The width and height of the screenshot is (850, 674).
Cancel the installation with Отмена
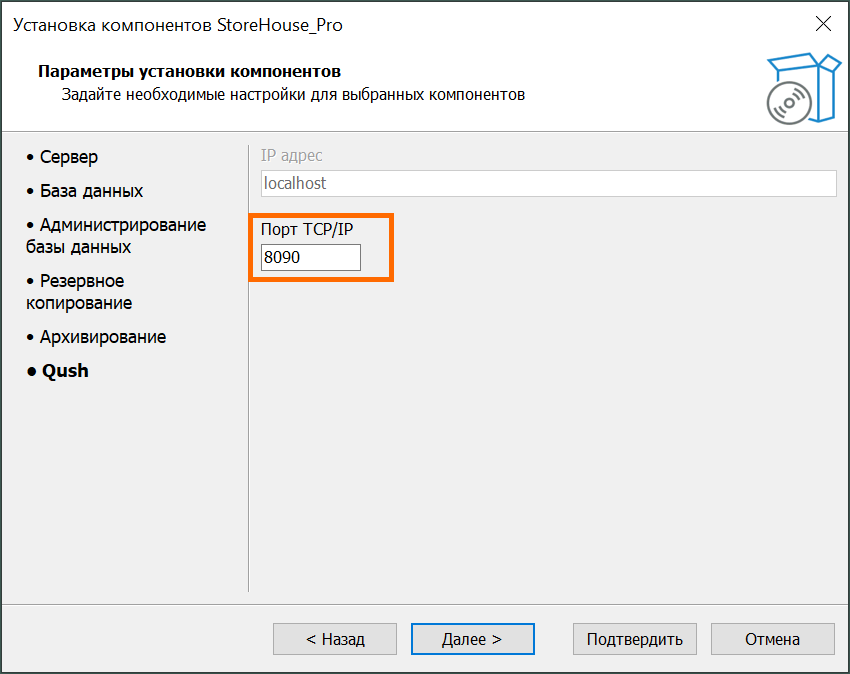pyautogui.click(x=772, y=639)
